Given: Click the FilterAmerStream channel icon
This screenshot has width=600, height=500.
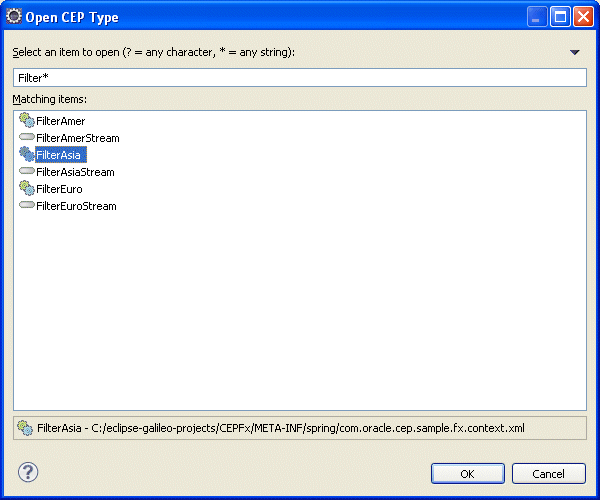Looking at the screenshot, I should (x=27, y=137).
